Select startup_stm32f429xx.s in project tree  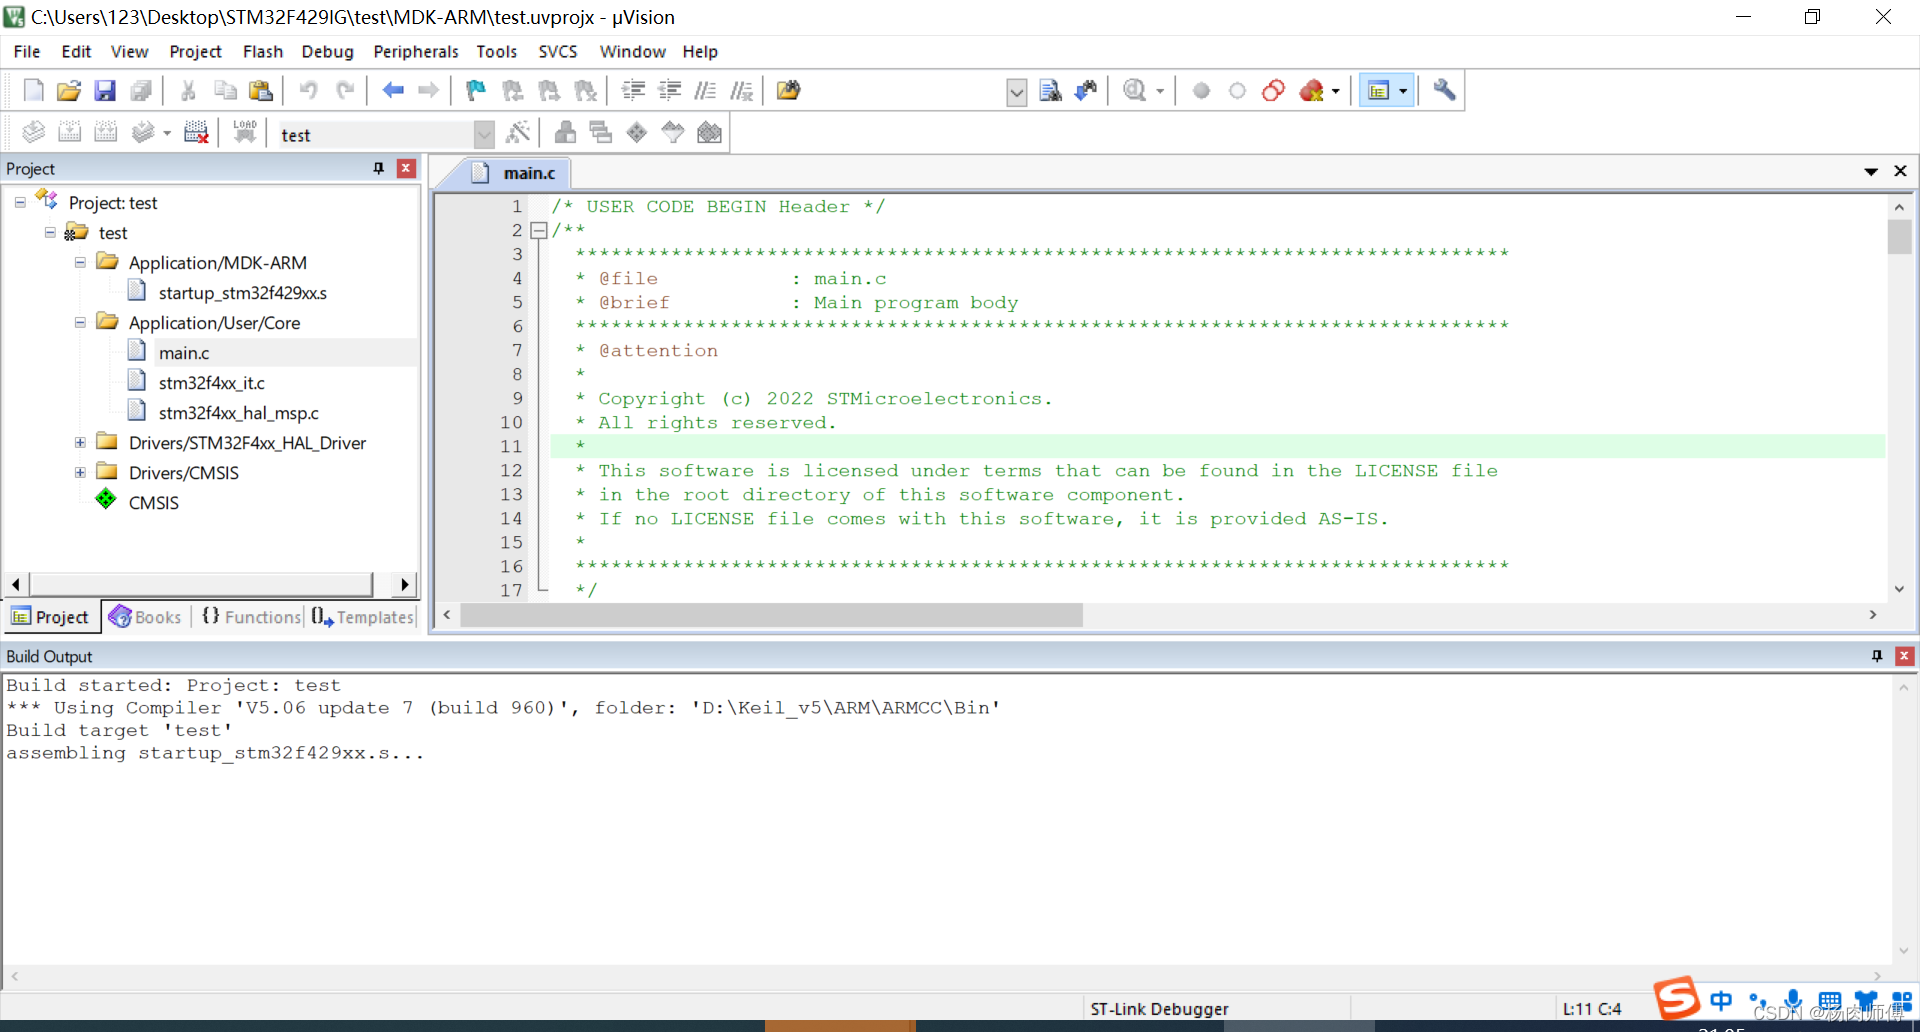point(242,293)
